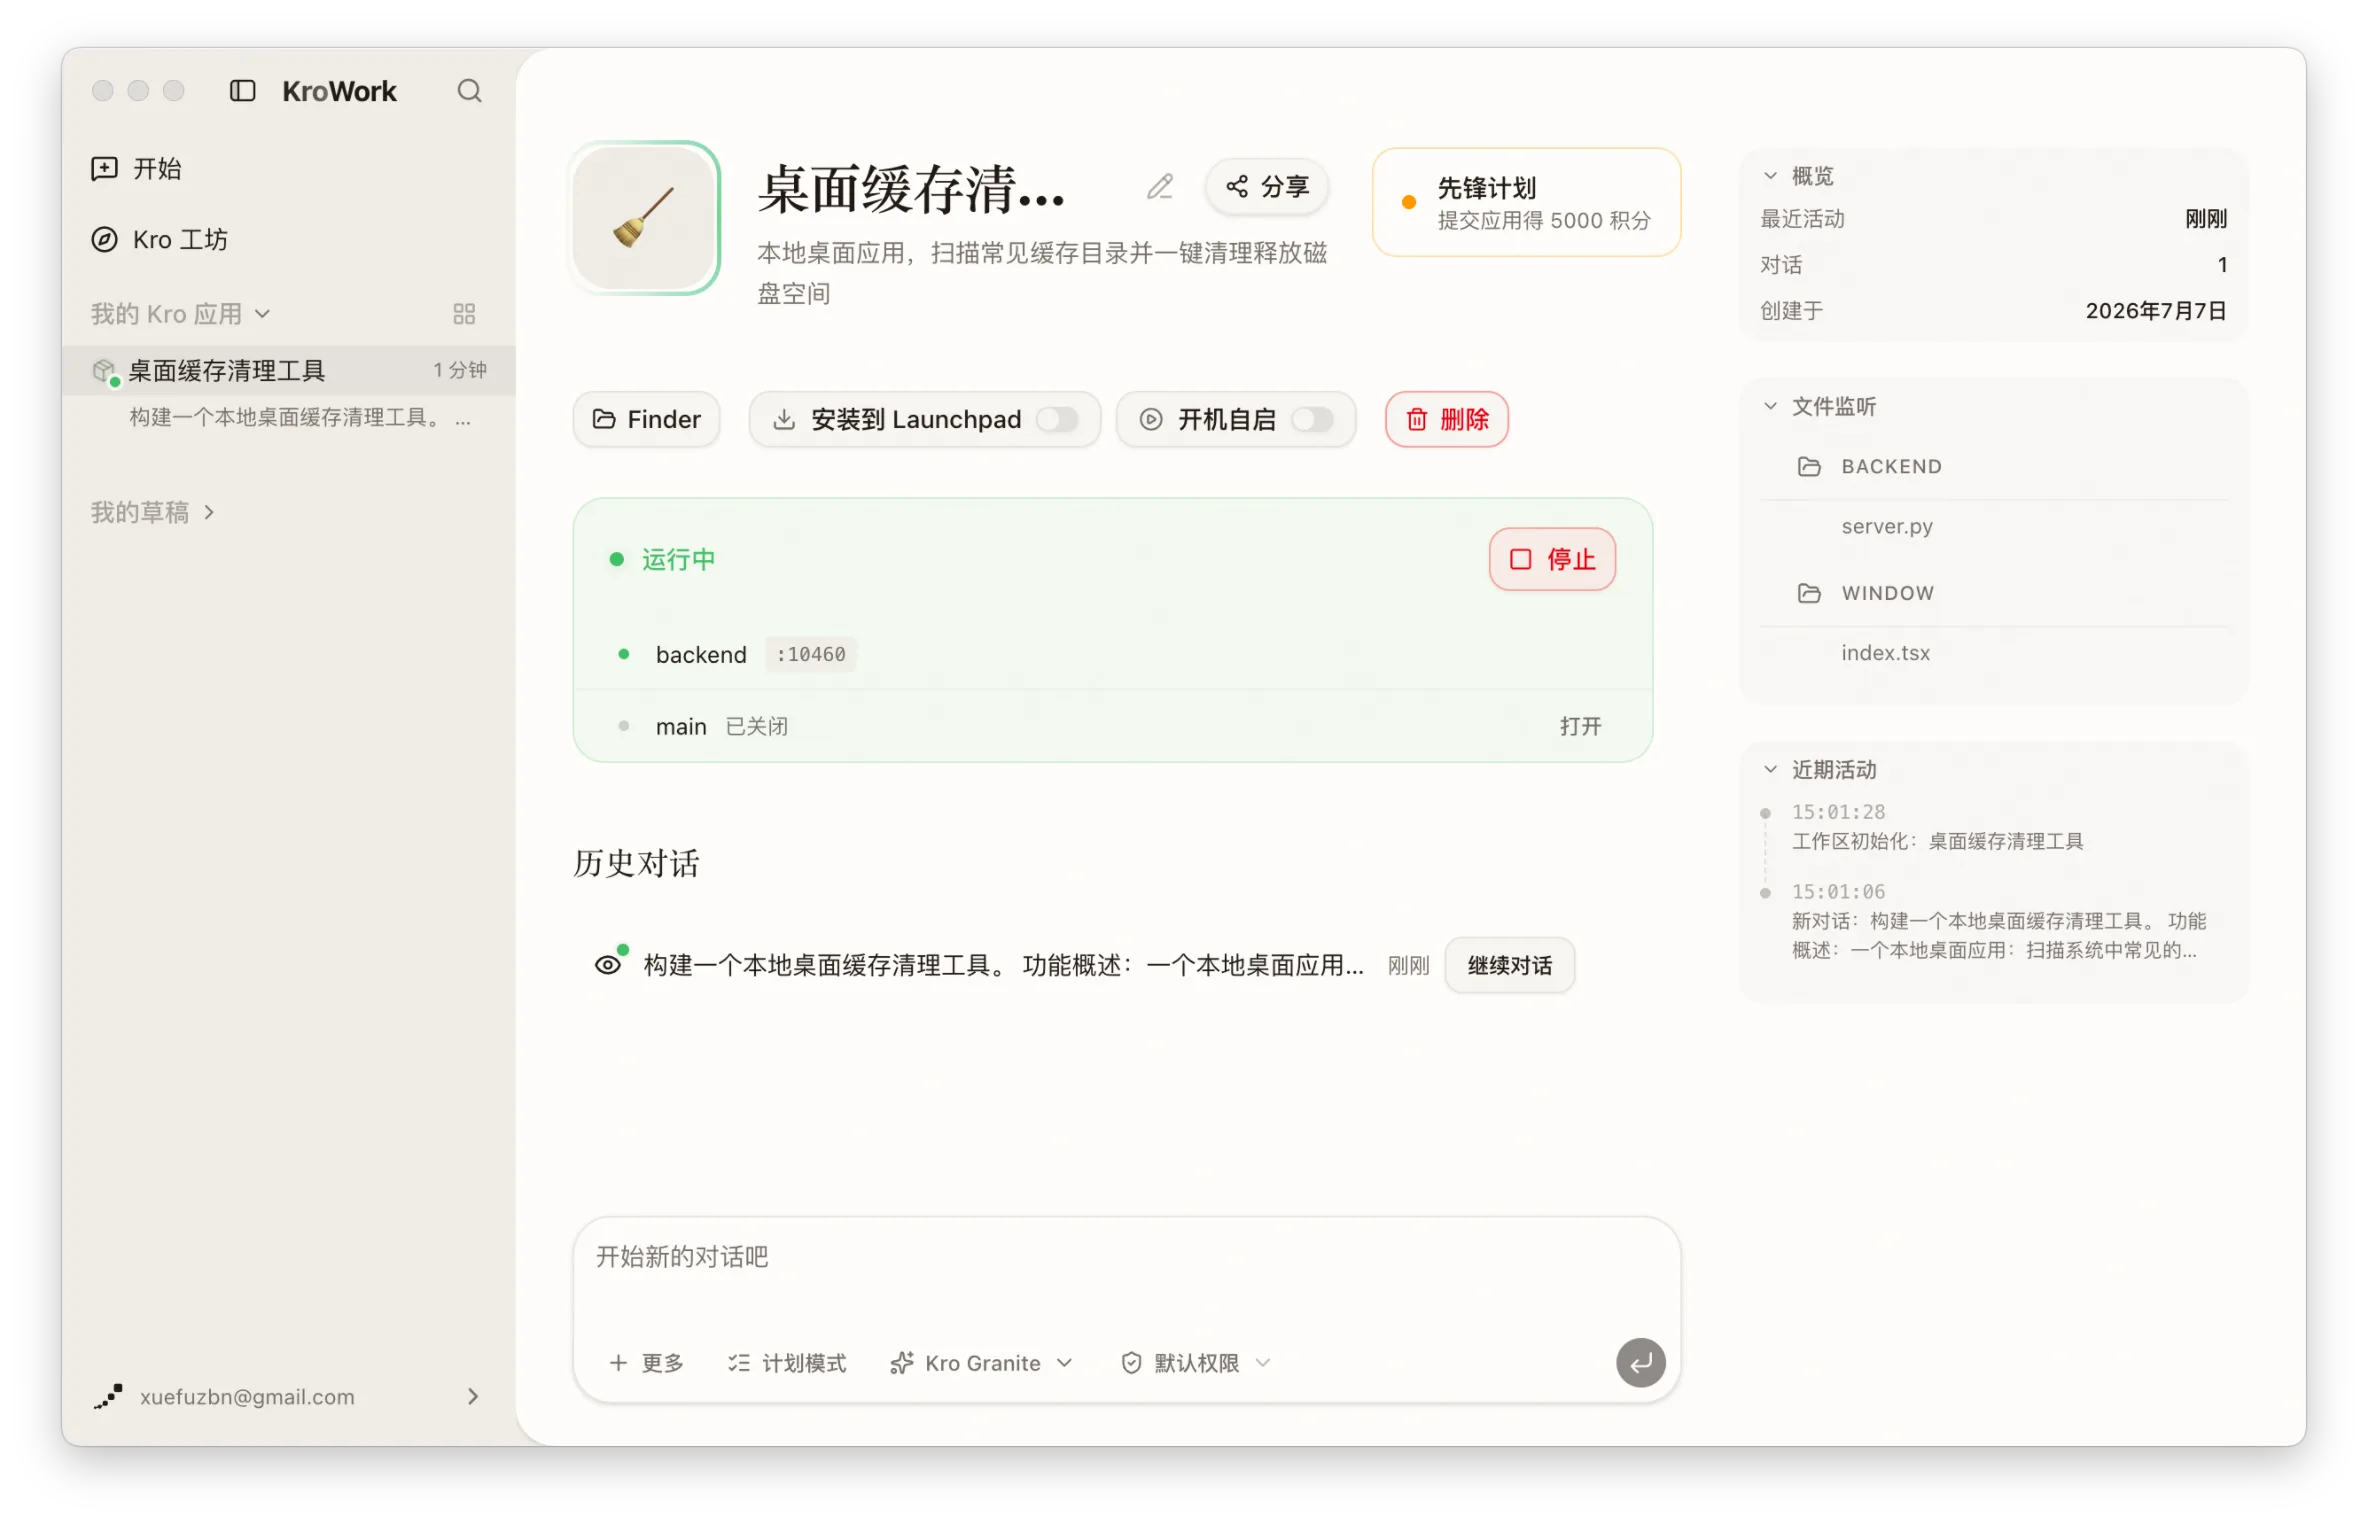Reveal the app in Finder
The image size is (2368, 1522).
[x=646, y=419]
